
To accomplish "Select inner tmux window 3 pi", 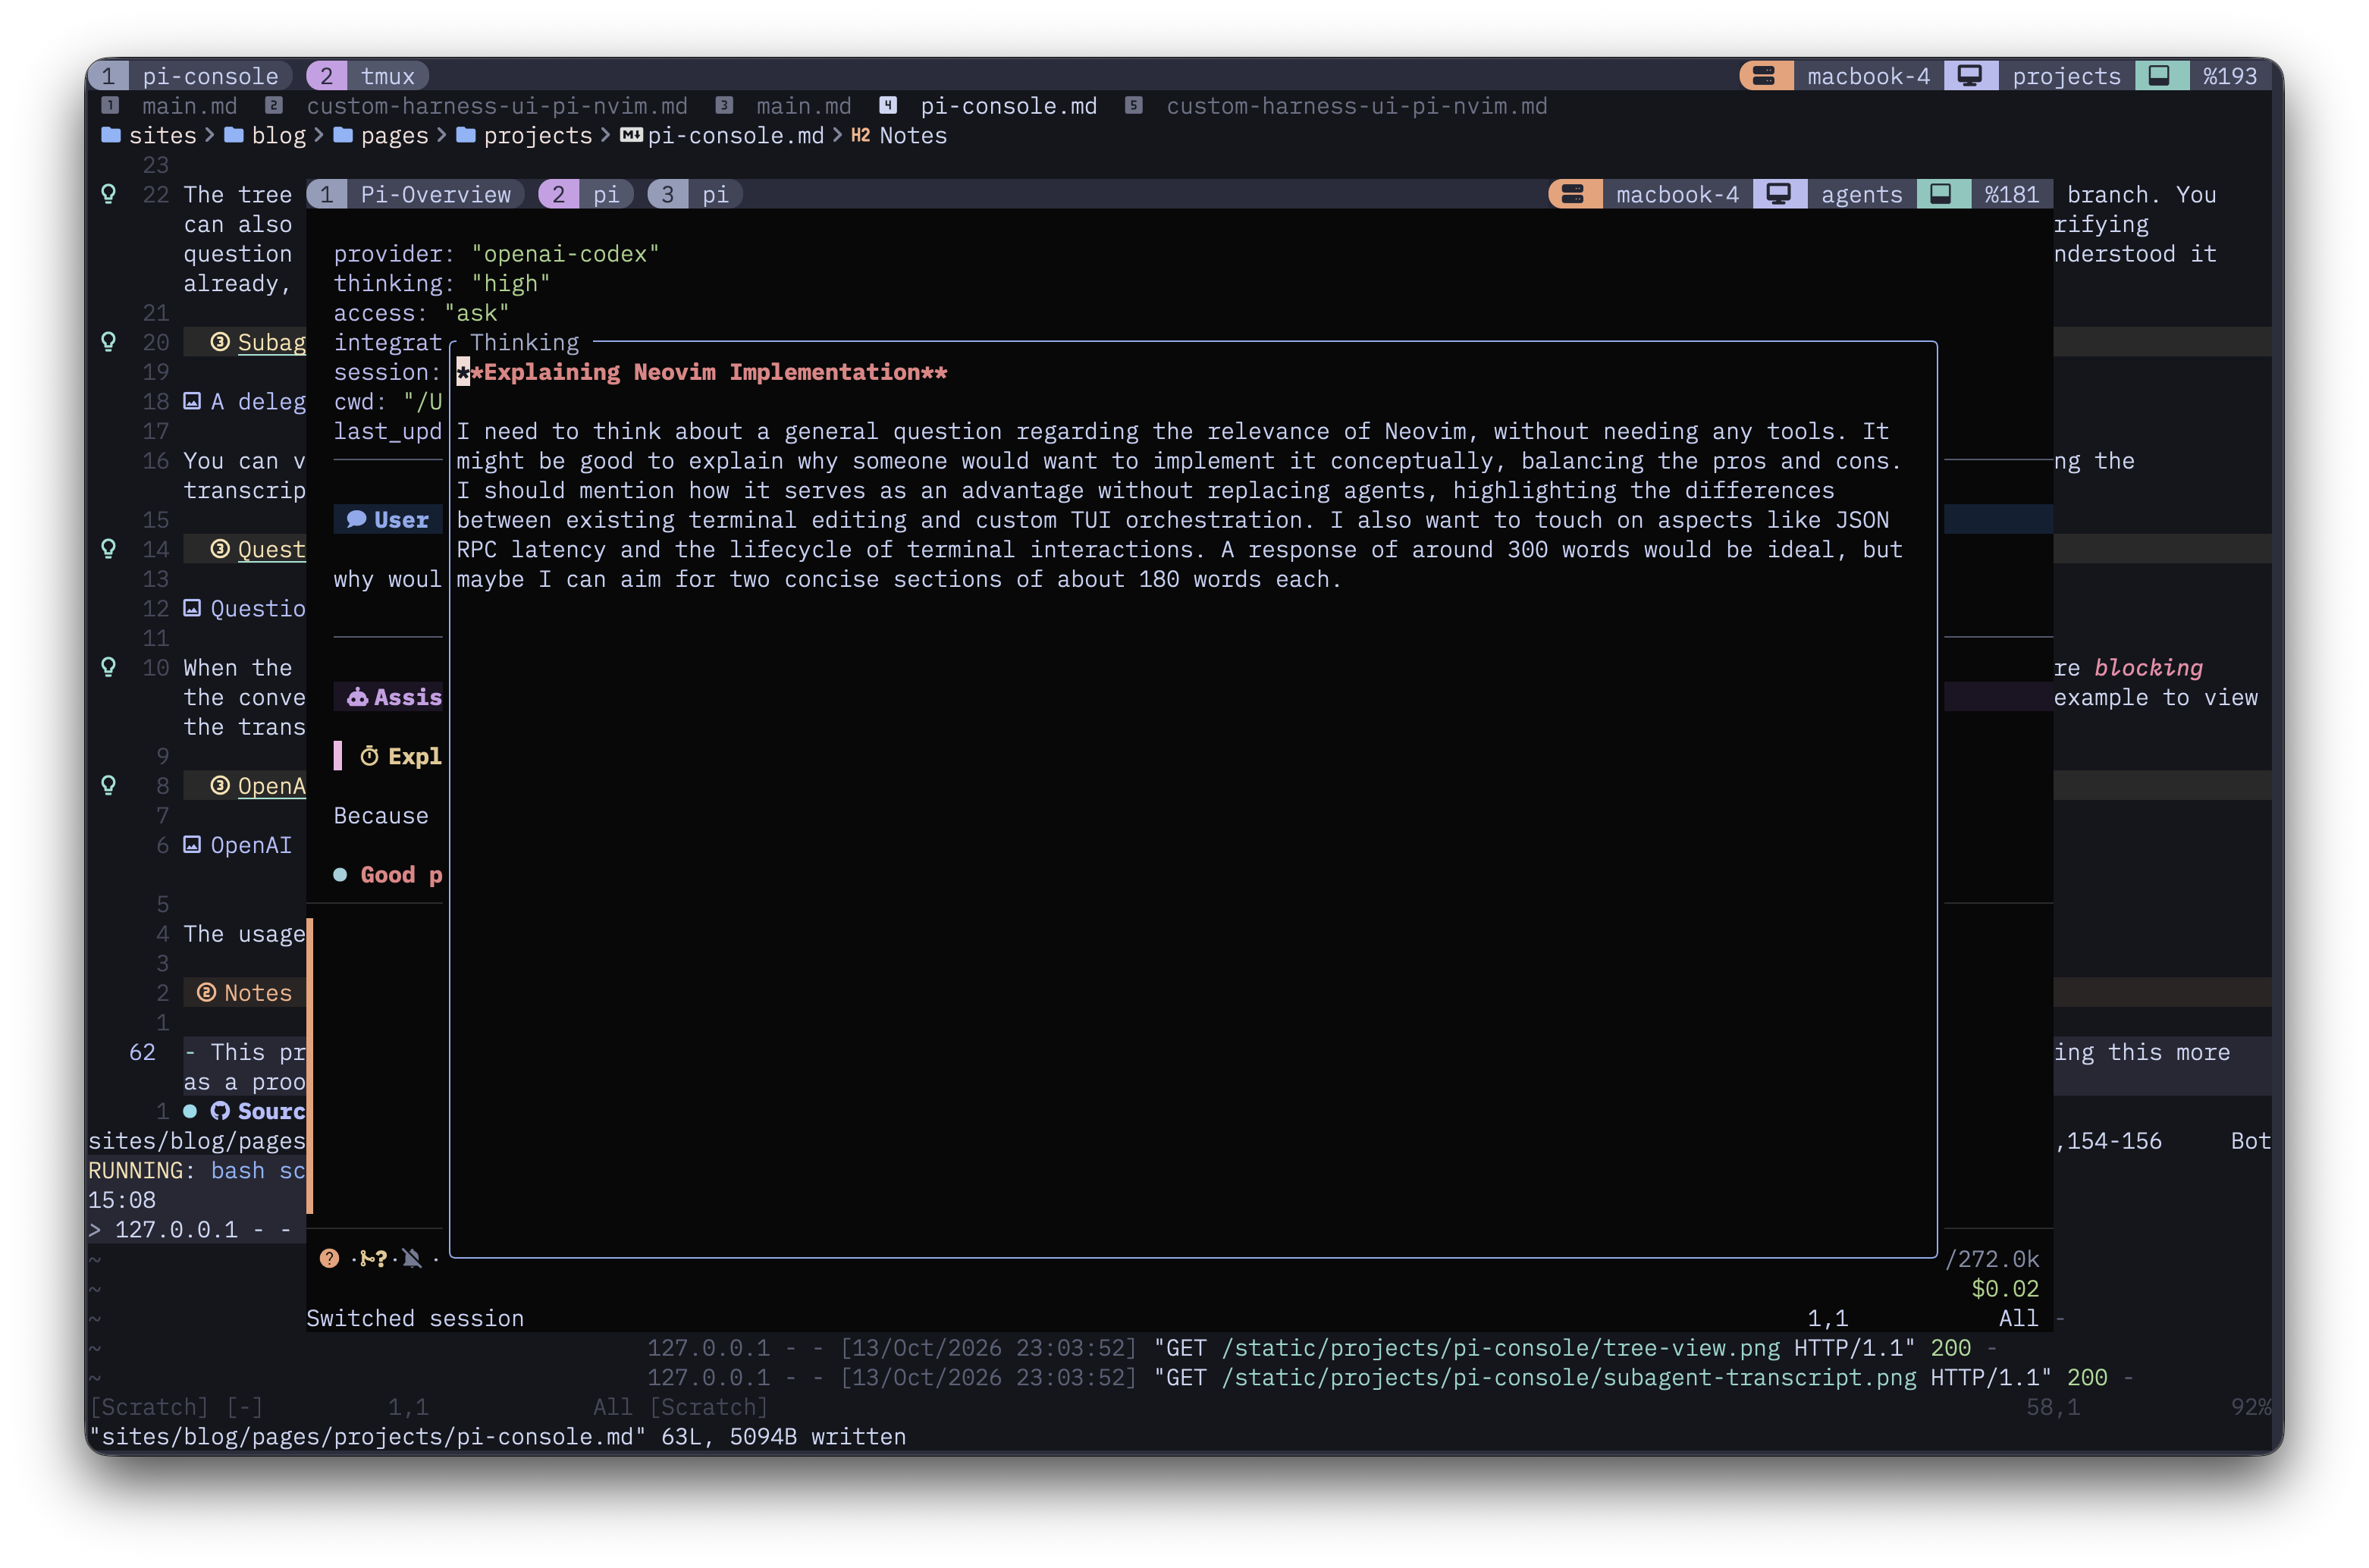I will point(694,194).
